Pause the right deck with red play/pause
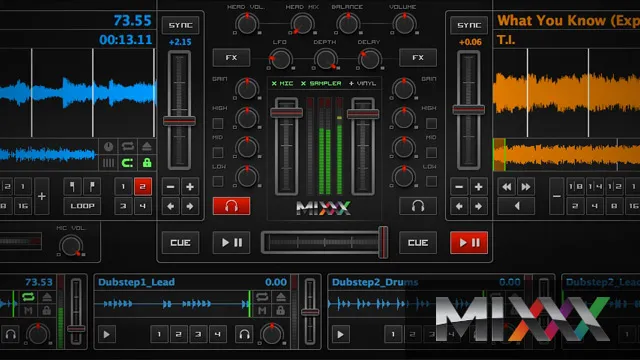 [x=469, y=243]
